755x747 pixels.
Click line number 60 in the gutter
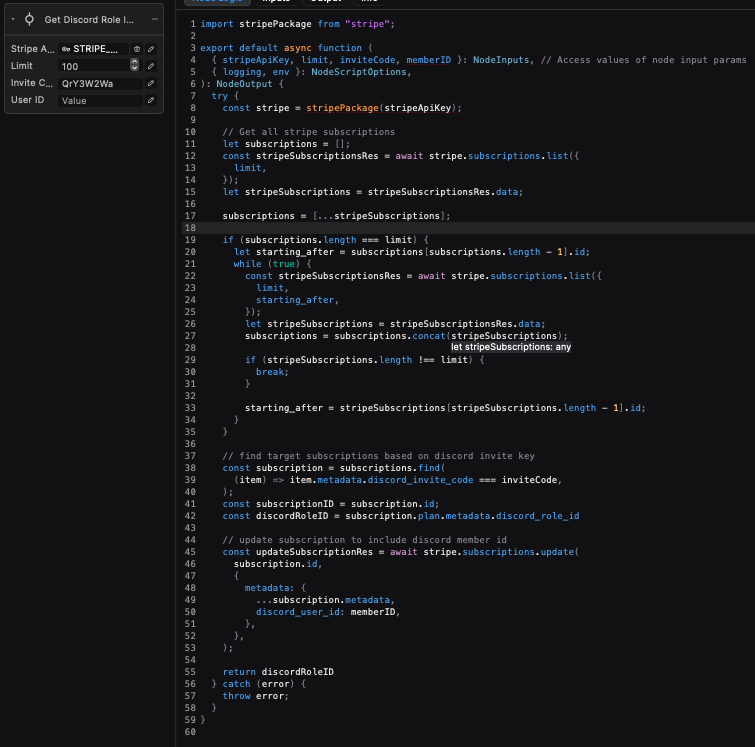pyautogui.click(x=190, y=732)
